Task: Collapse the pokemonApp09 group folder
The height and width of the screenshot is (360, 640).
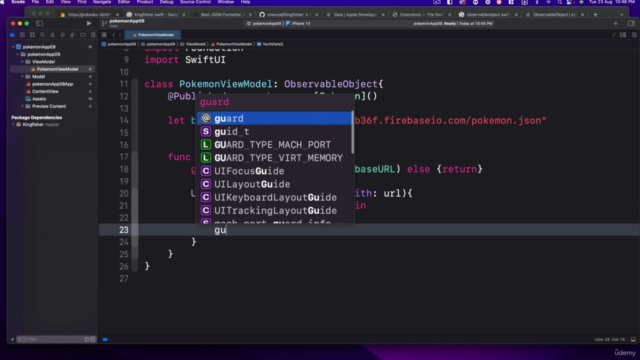Action: [x=18, y=54]
